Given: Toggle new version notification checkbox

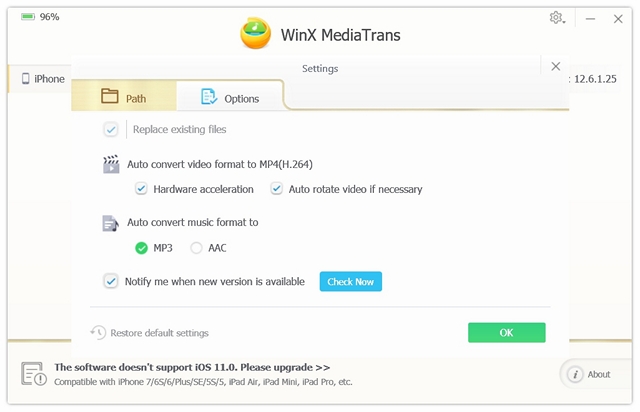Looking at the screenshot, I should pos(111,282).
